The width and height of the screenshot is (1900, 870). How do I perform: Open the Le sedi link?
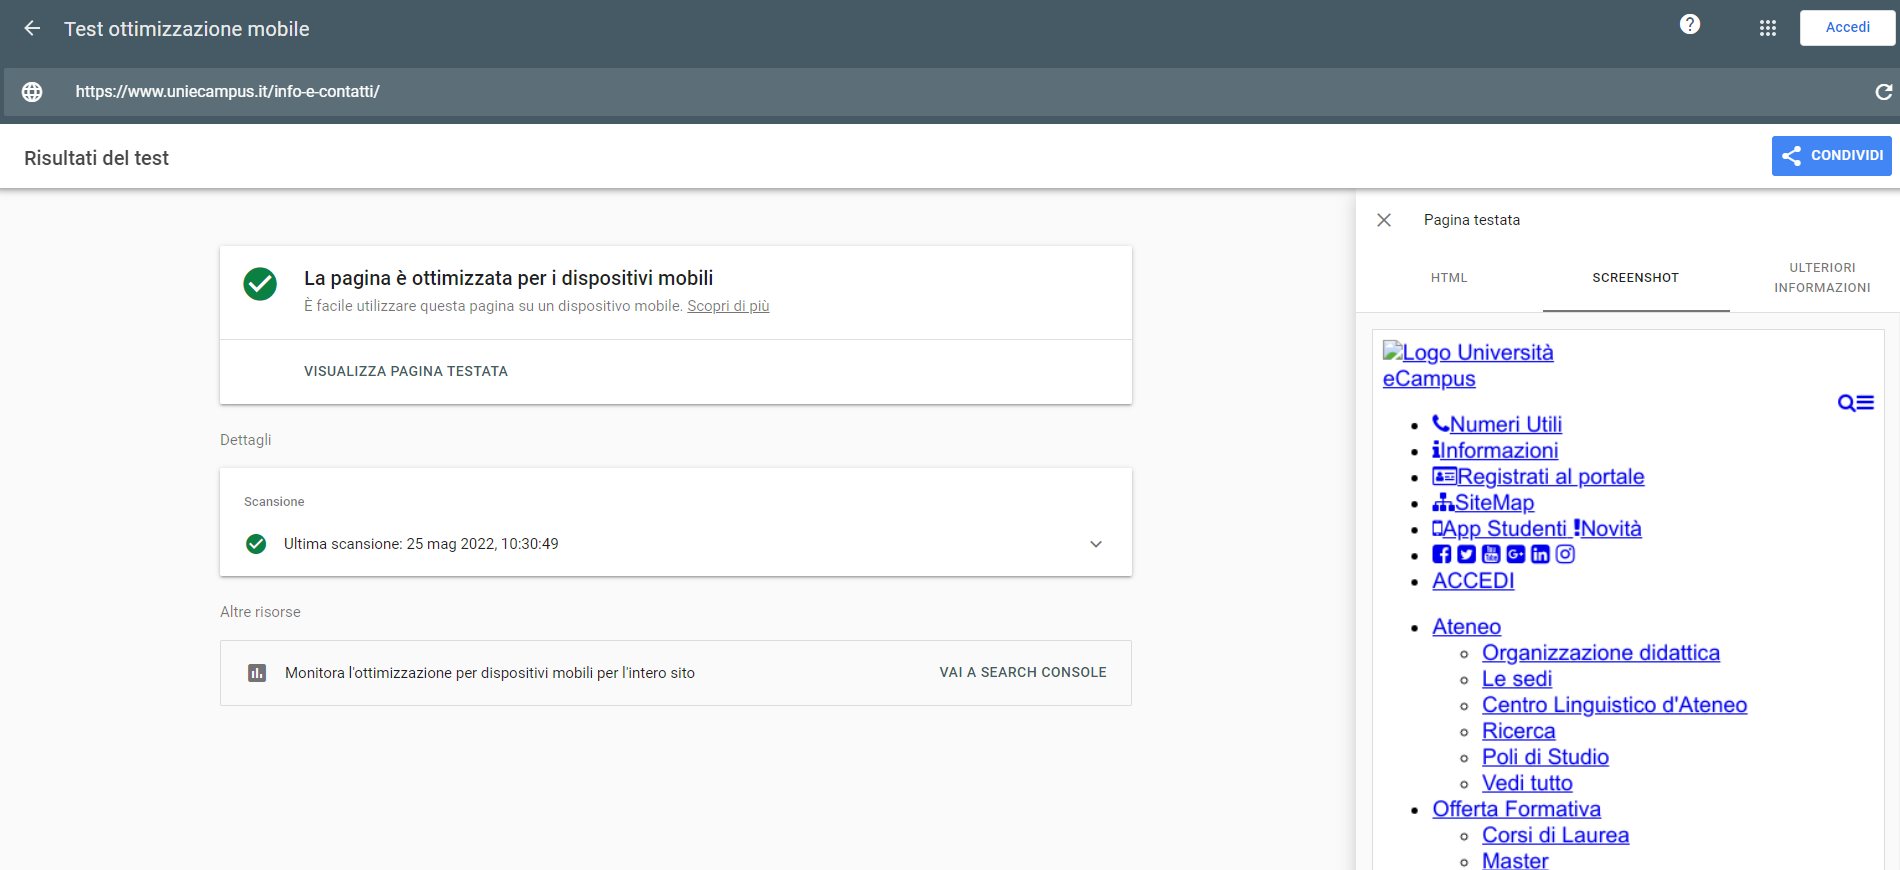click(x=1517, y=679)
